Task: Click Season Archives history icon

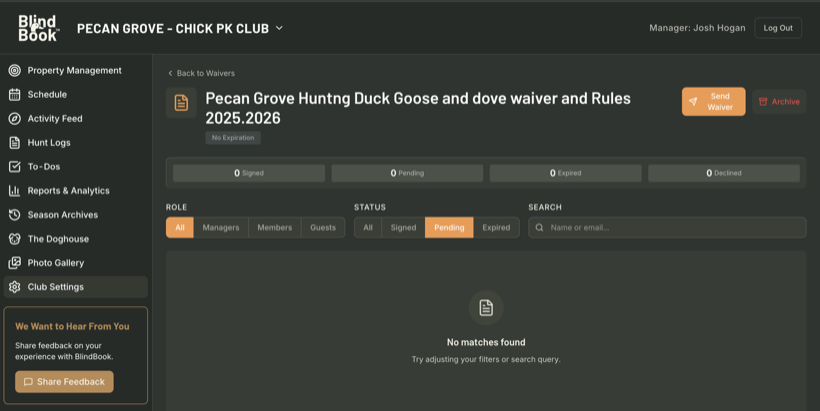Action: click(x=15, y=214)
